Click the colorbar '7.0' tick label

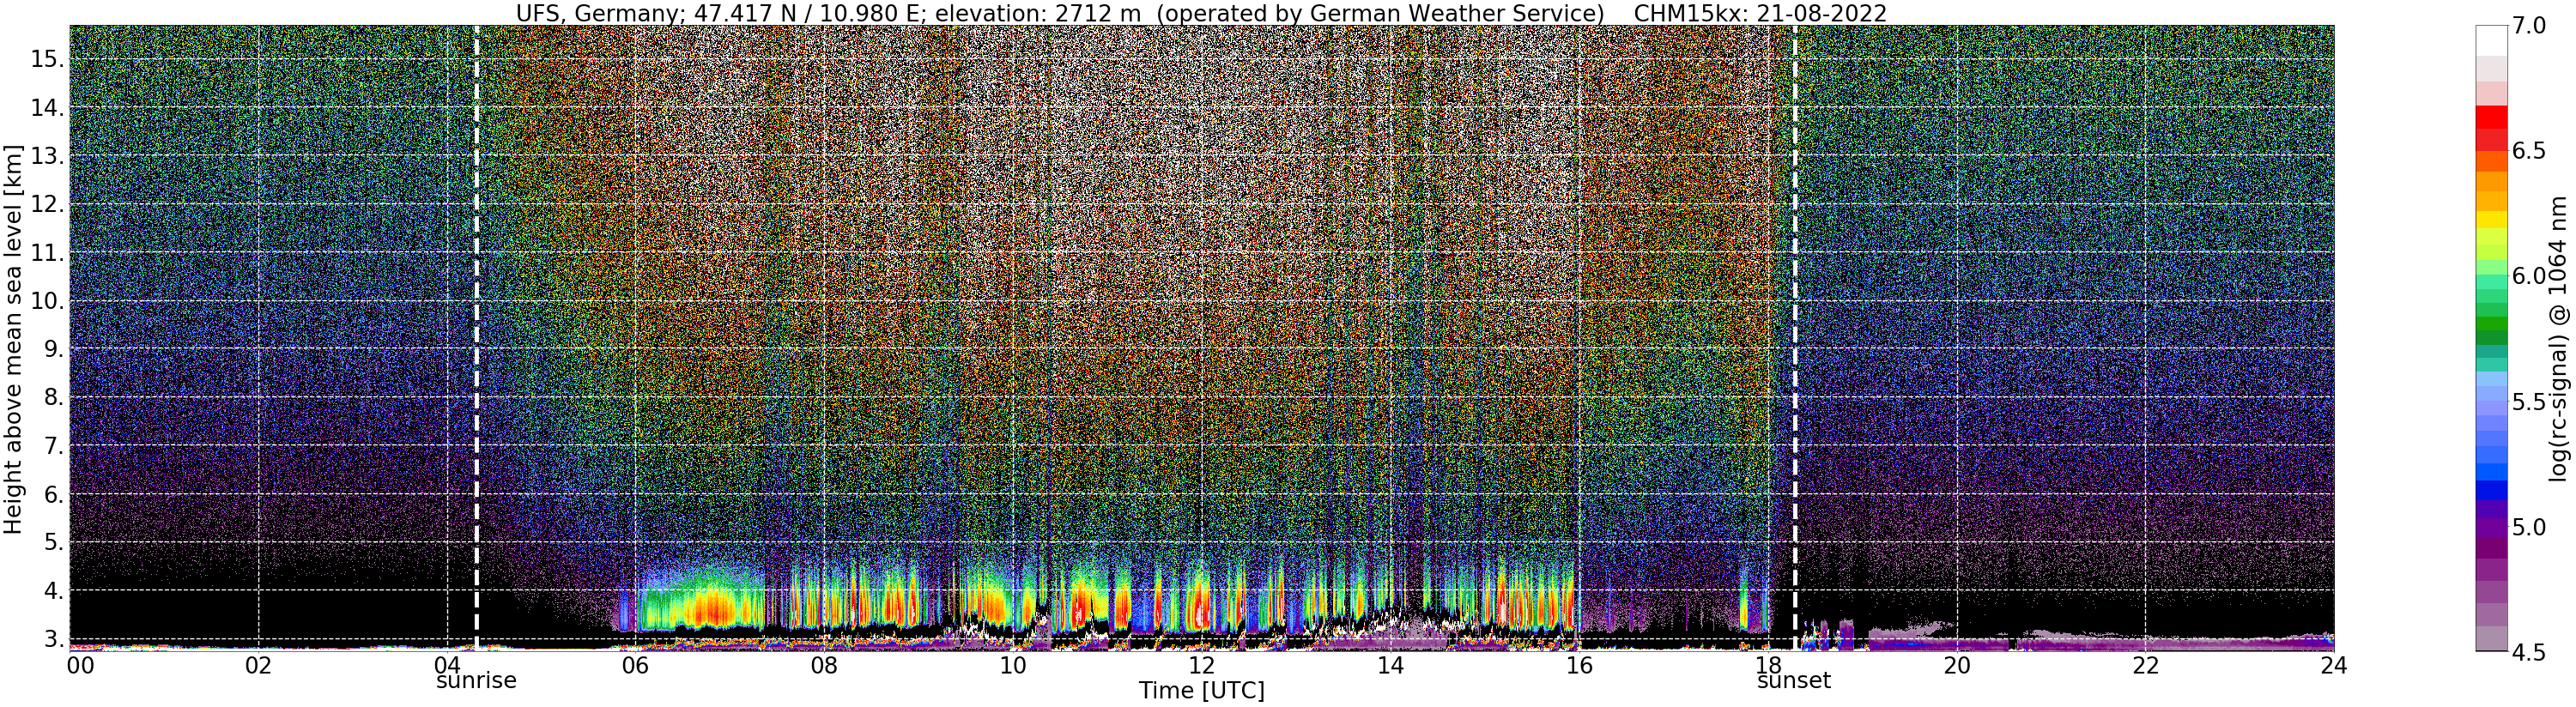[x=2530, y=26]
